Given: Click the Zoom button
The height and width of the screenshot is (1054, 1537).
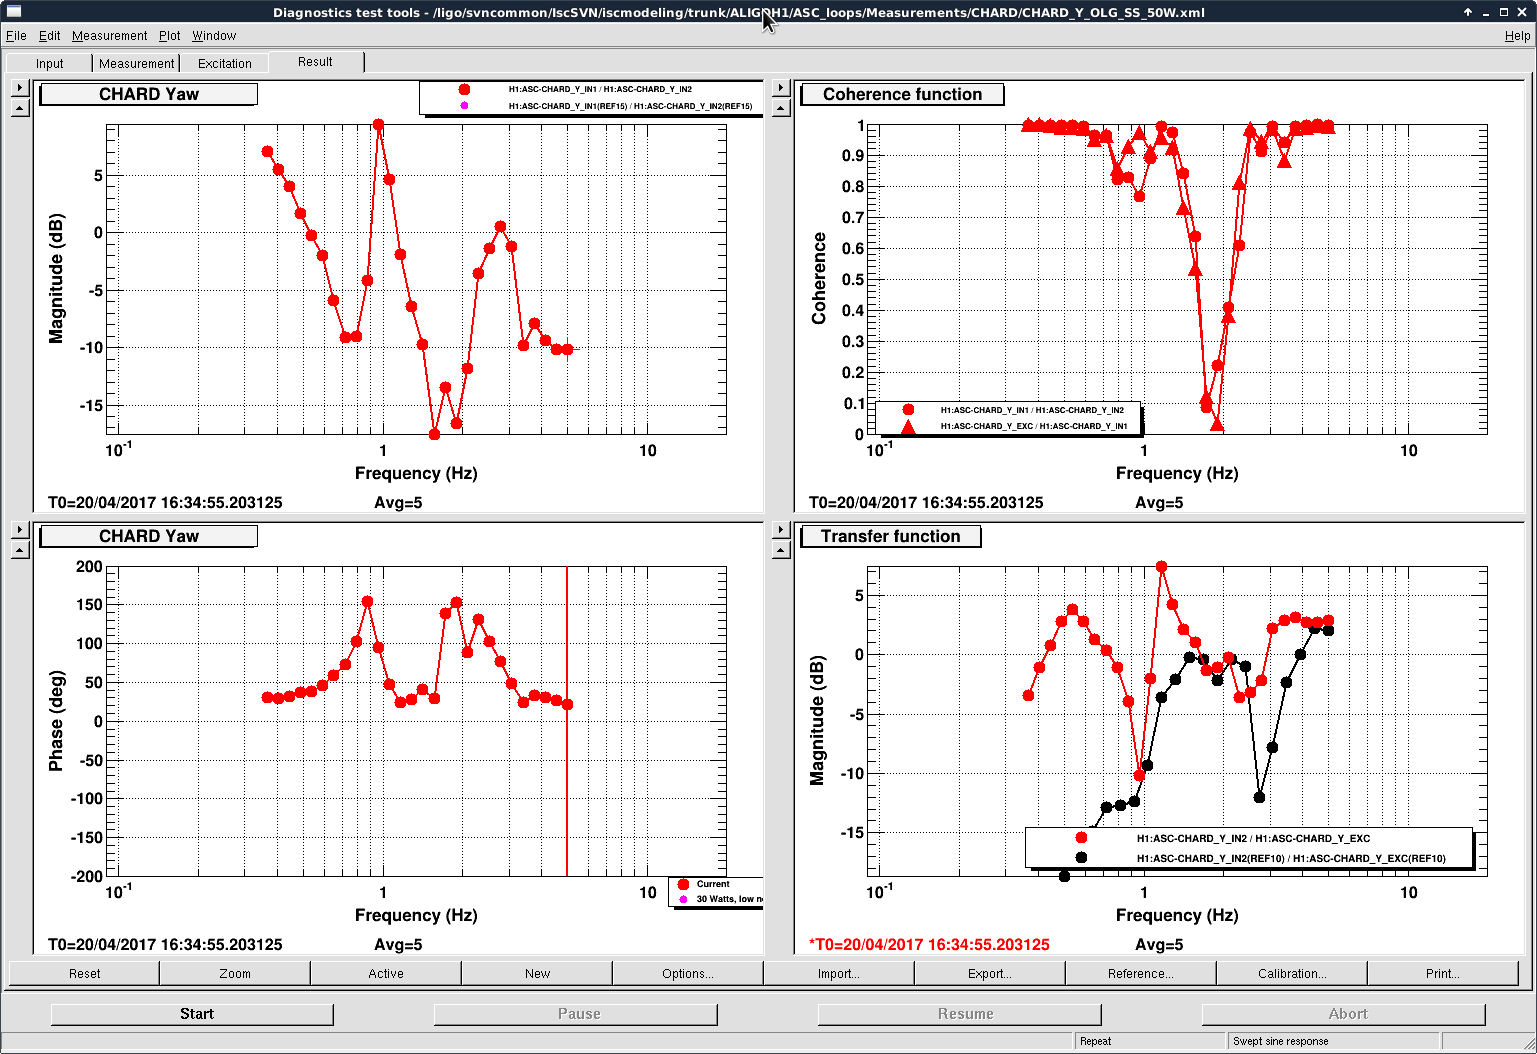Looking at the screenshot, I should [x=235, y=973].
